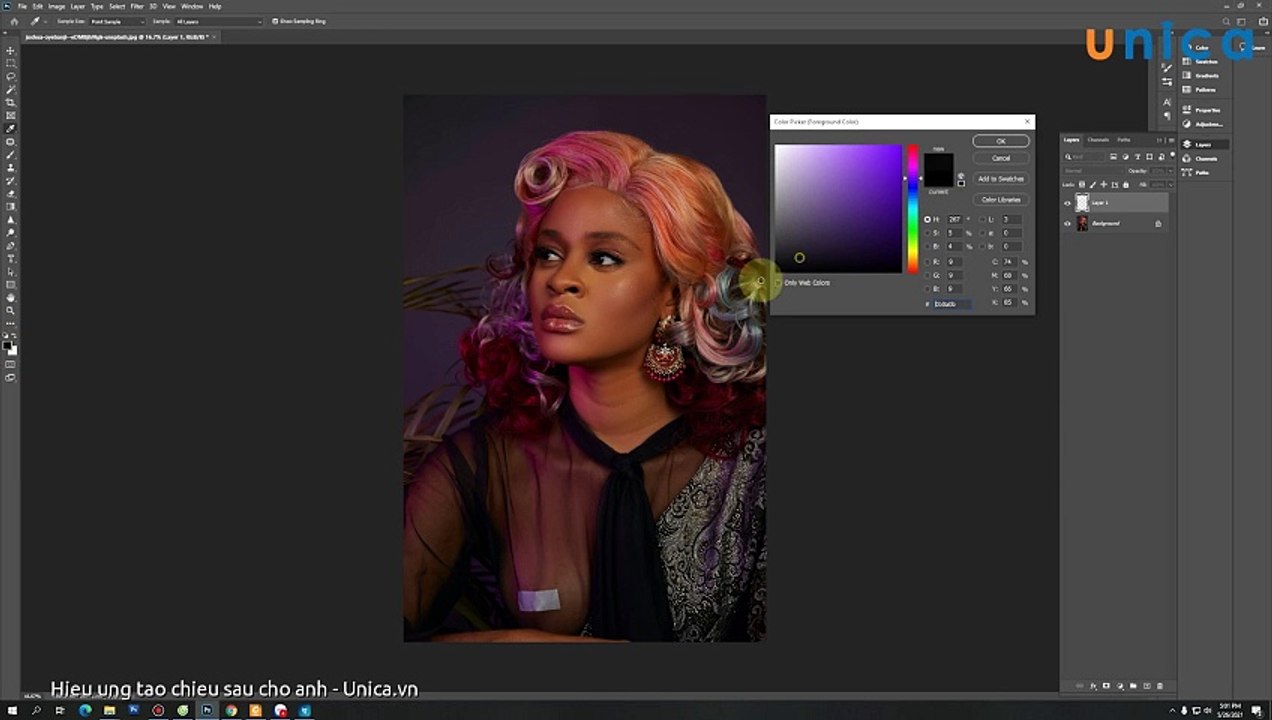Screen dimensions: 1272x720
Task: Hide the Background layer
Action: tap(1067, 224)
